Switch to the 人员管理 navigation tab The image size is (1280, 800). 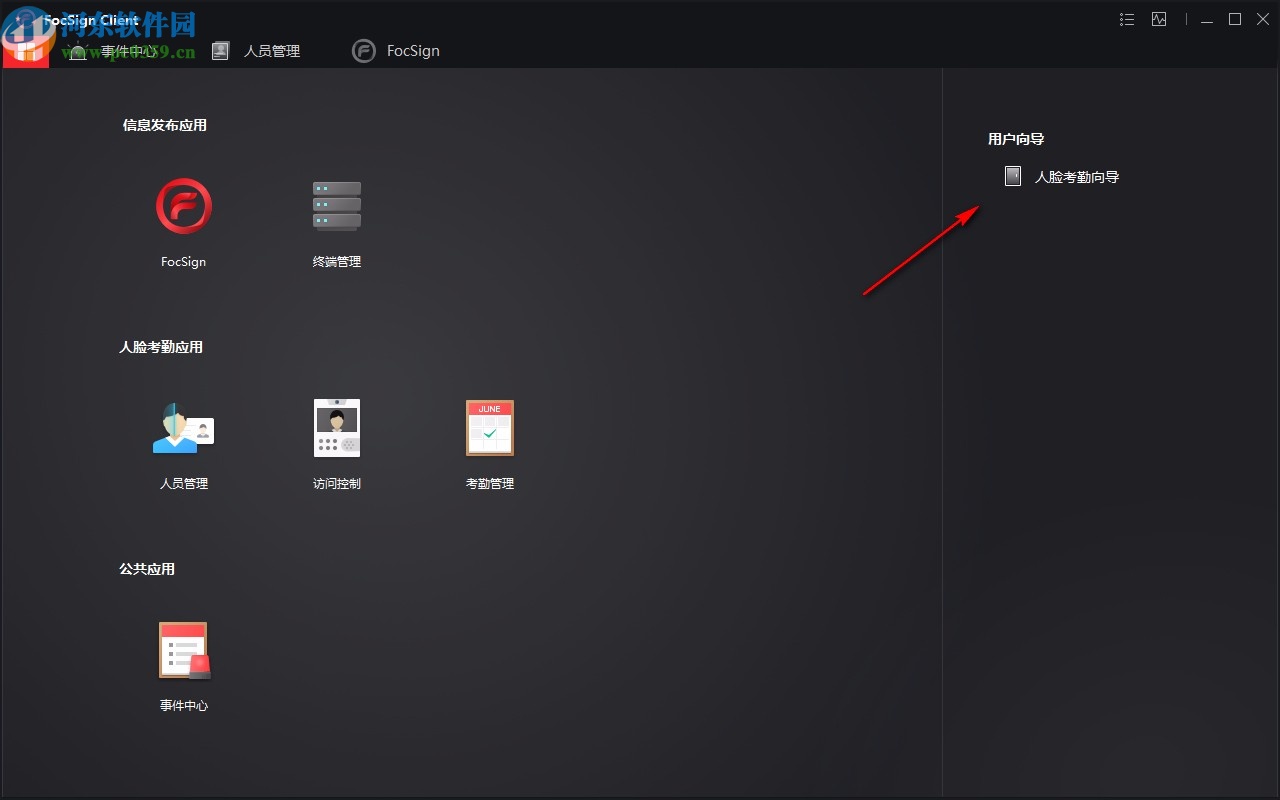click(x=271, y=50)
